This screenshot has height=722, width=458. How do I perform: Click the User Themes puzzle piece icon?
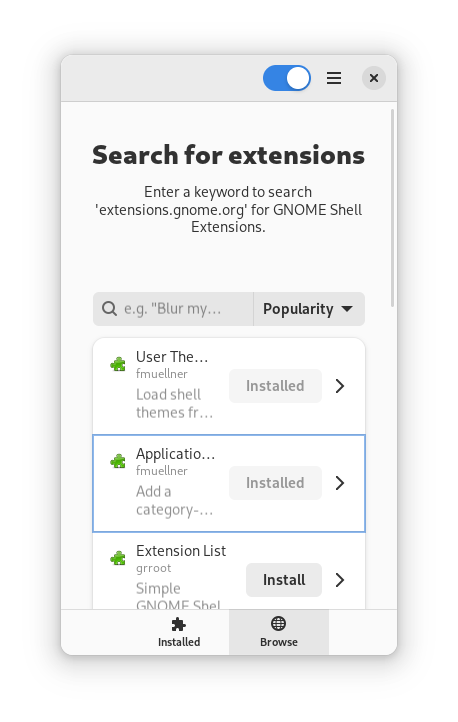point(118,364)
